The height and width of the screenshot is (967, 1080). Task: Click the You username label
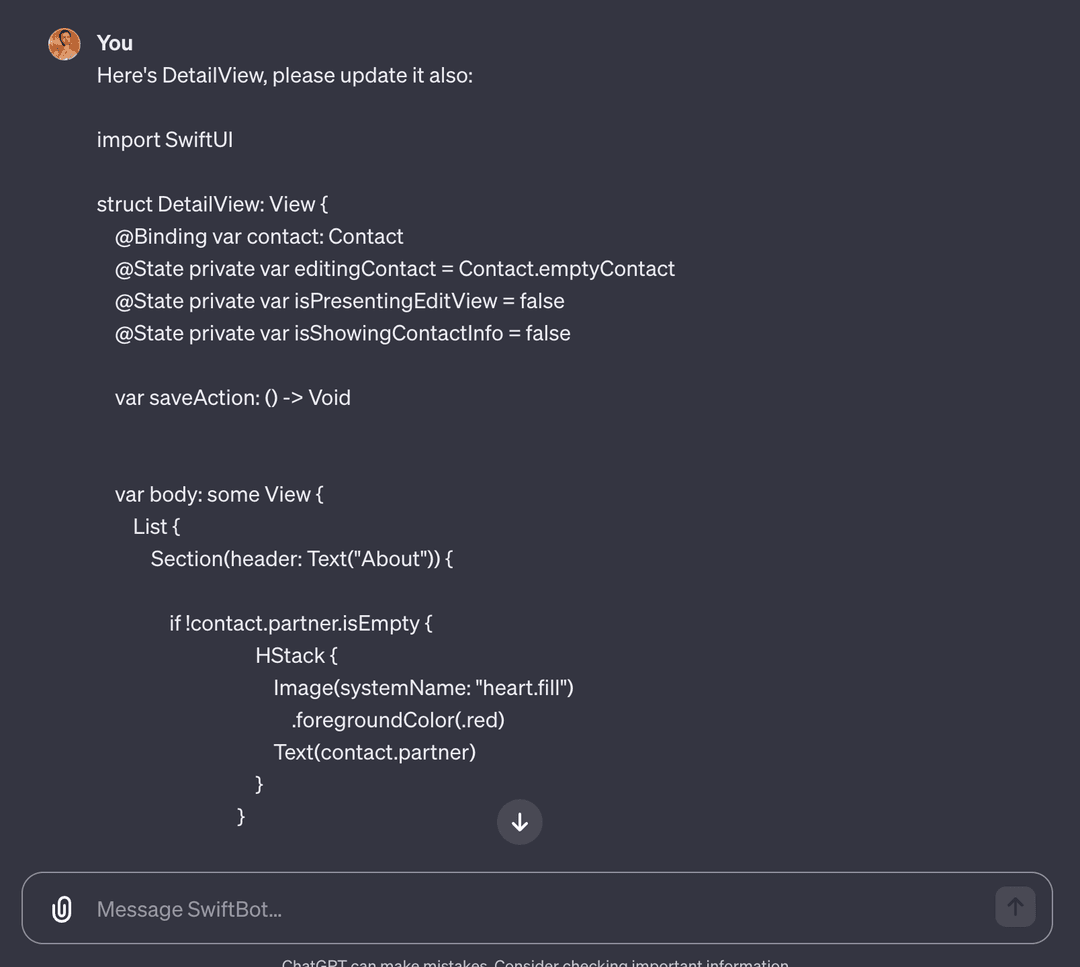[x=114, y=43]
